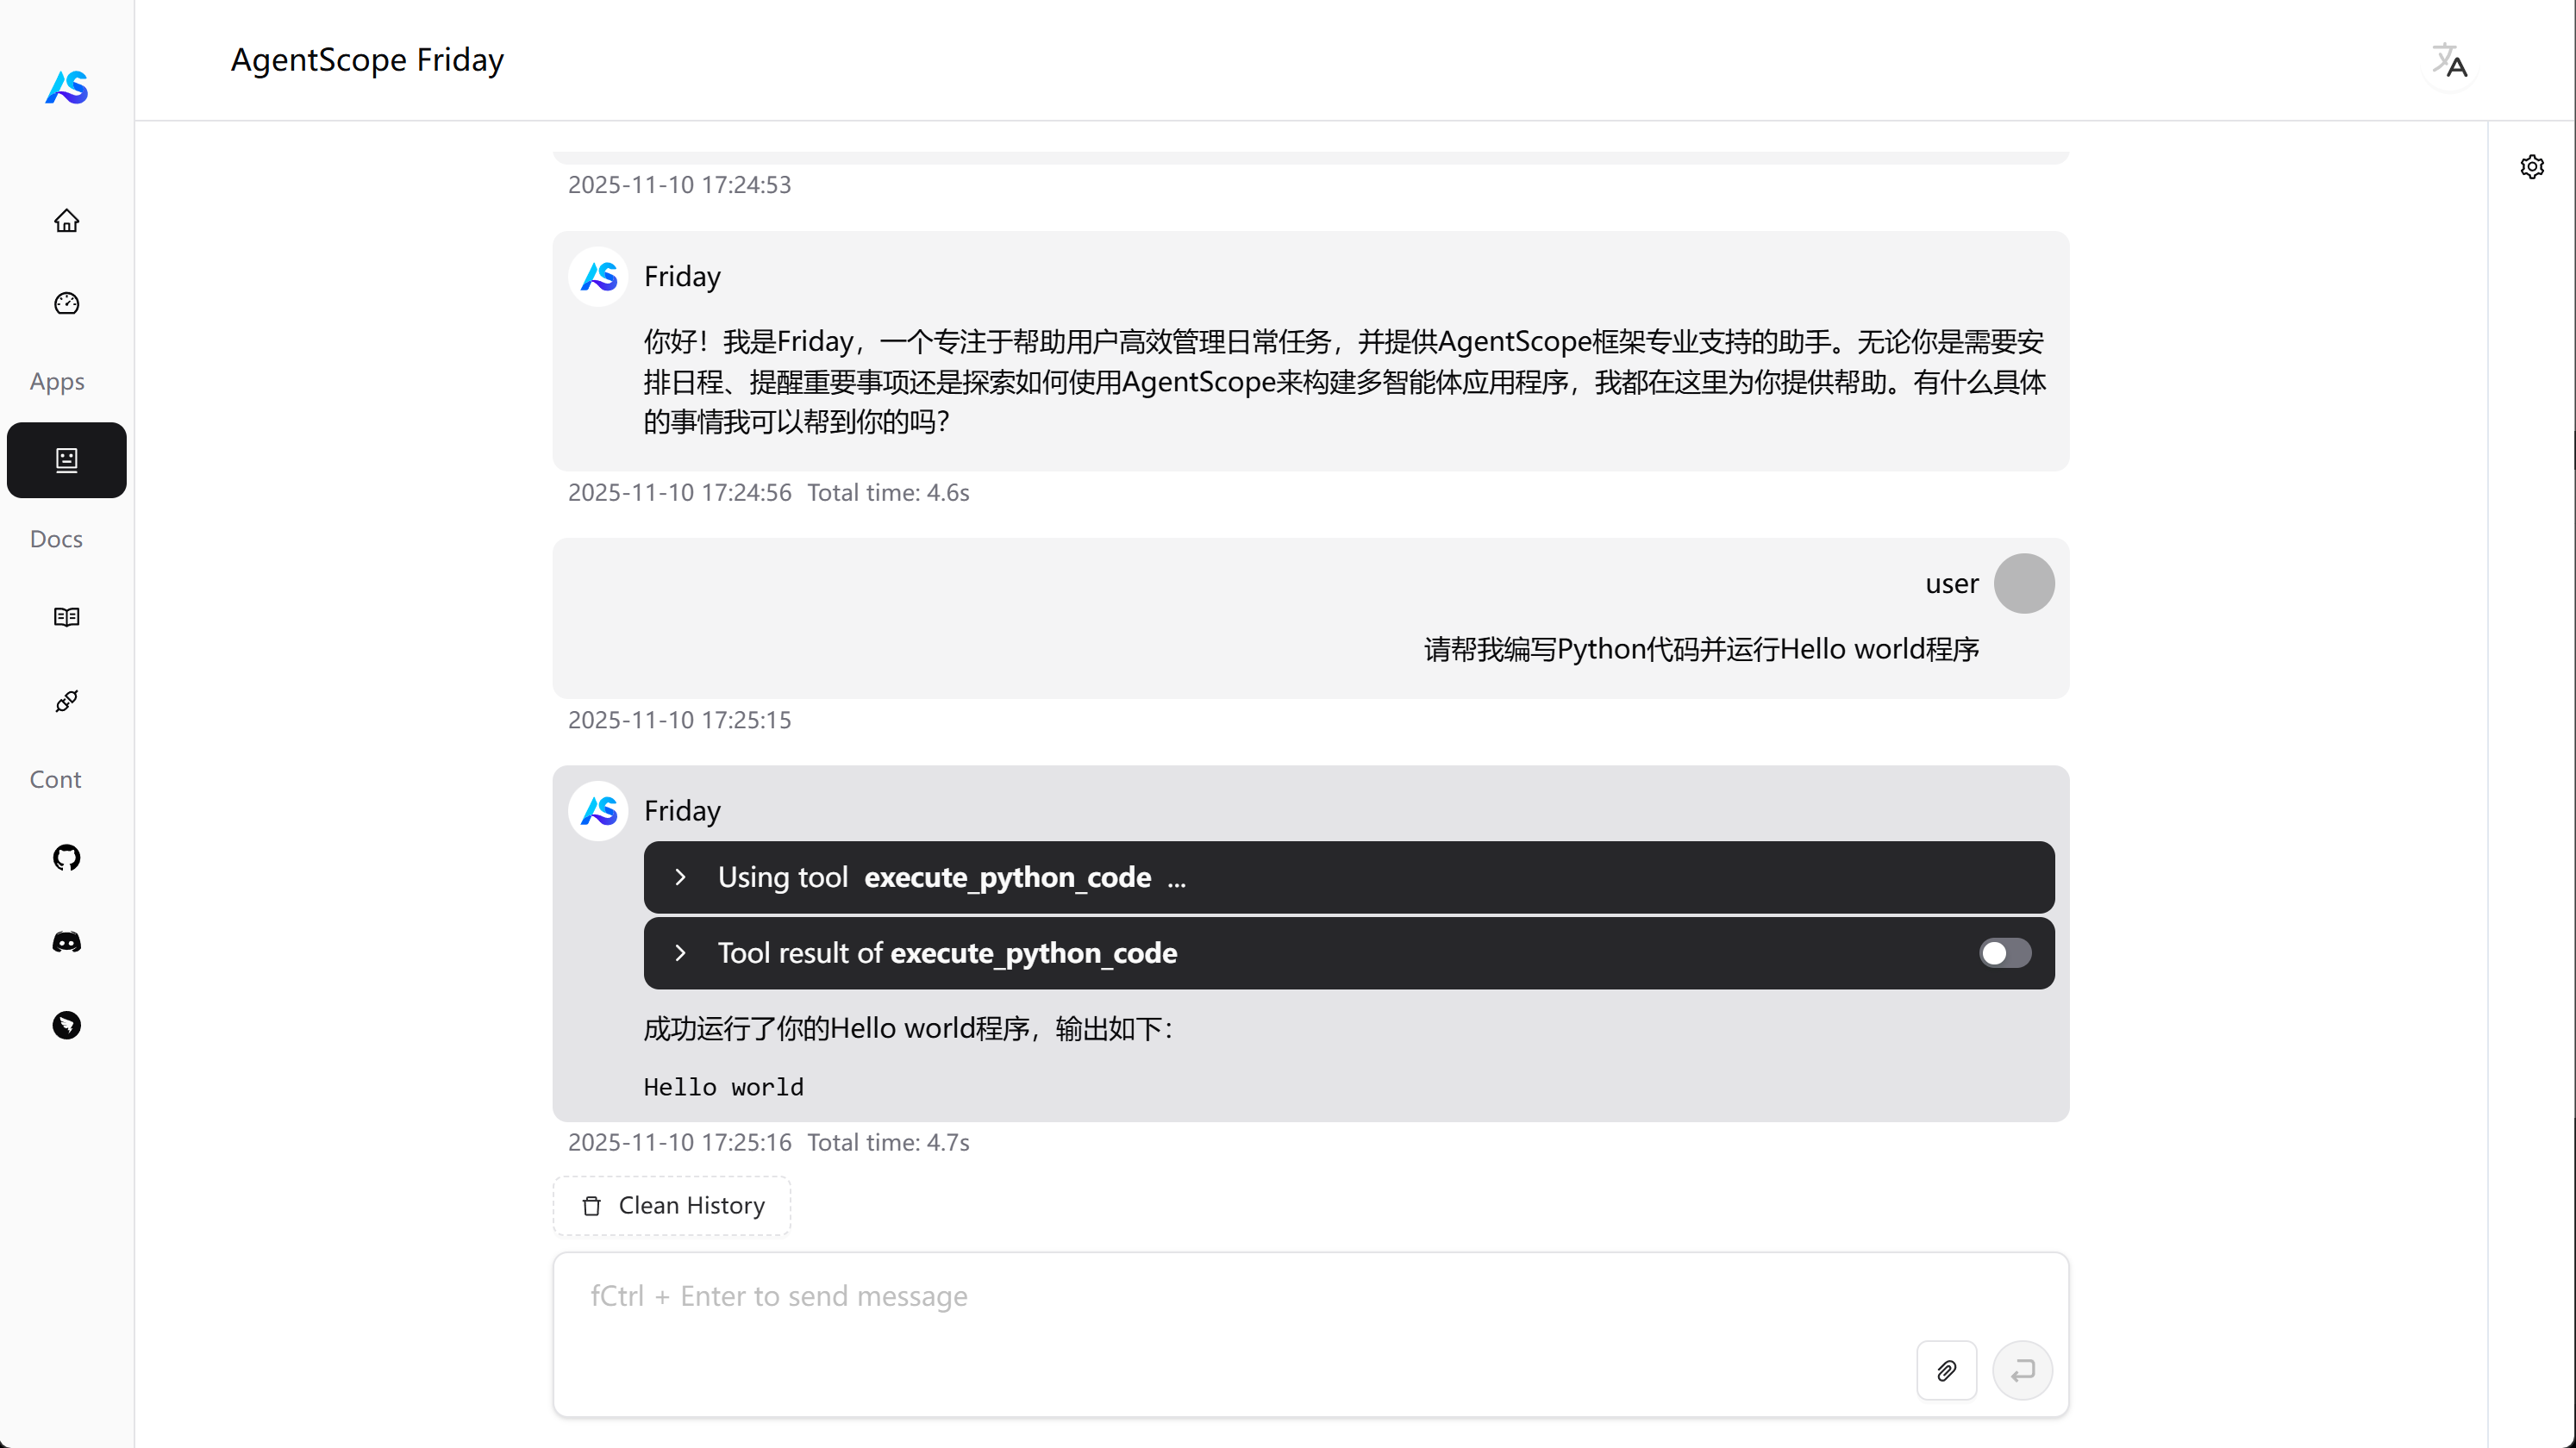
Task: Click the AgentScope Friday page title
Action: (x=367, y=60)
